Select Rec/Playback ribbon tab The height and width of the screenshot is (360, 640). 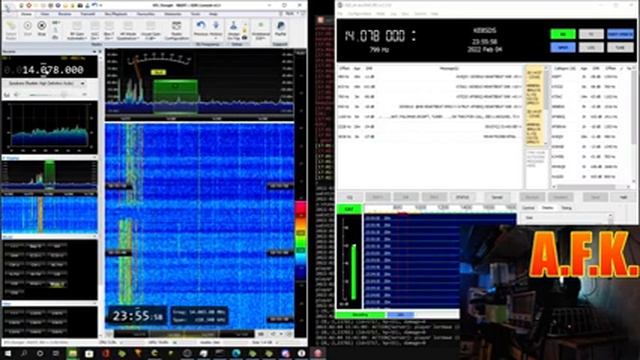pos(116,14)
